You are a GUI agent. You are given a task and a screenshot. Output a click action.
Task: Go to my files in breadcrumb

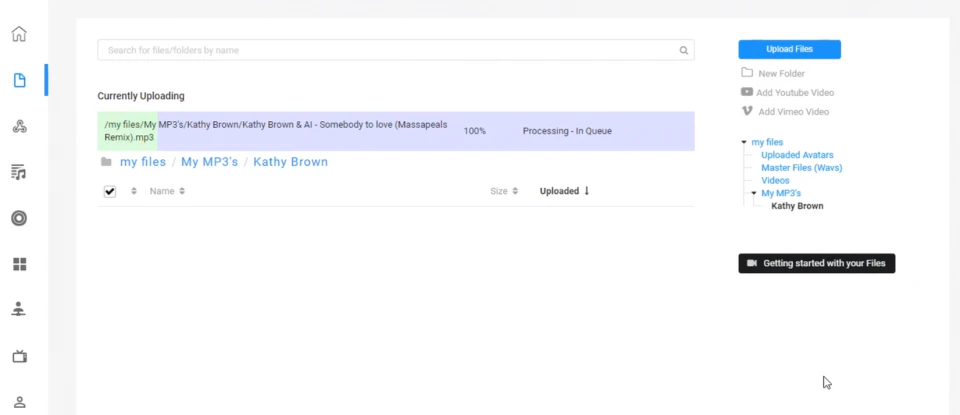[143, 162]
